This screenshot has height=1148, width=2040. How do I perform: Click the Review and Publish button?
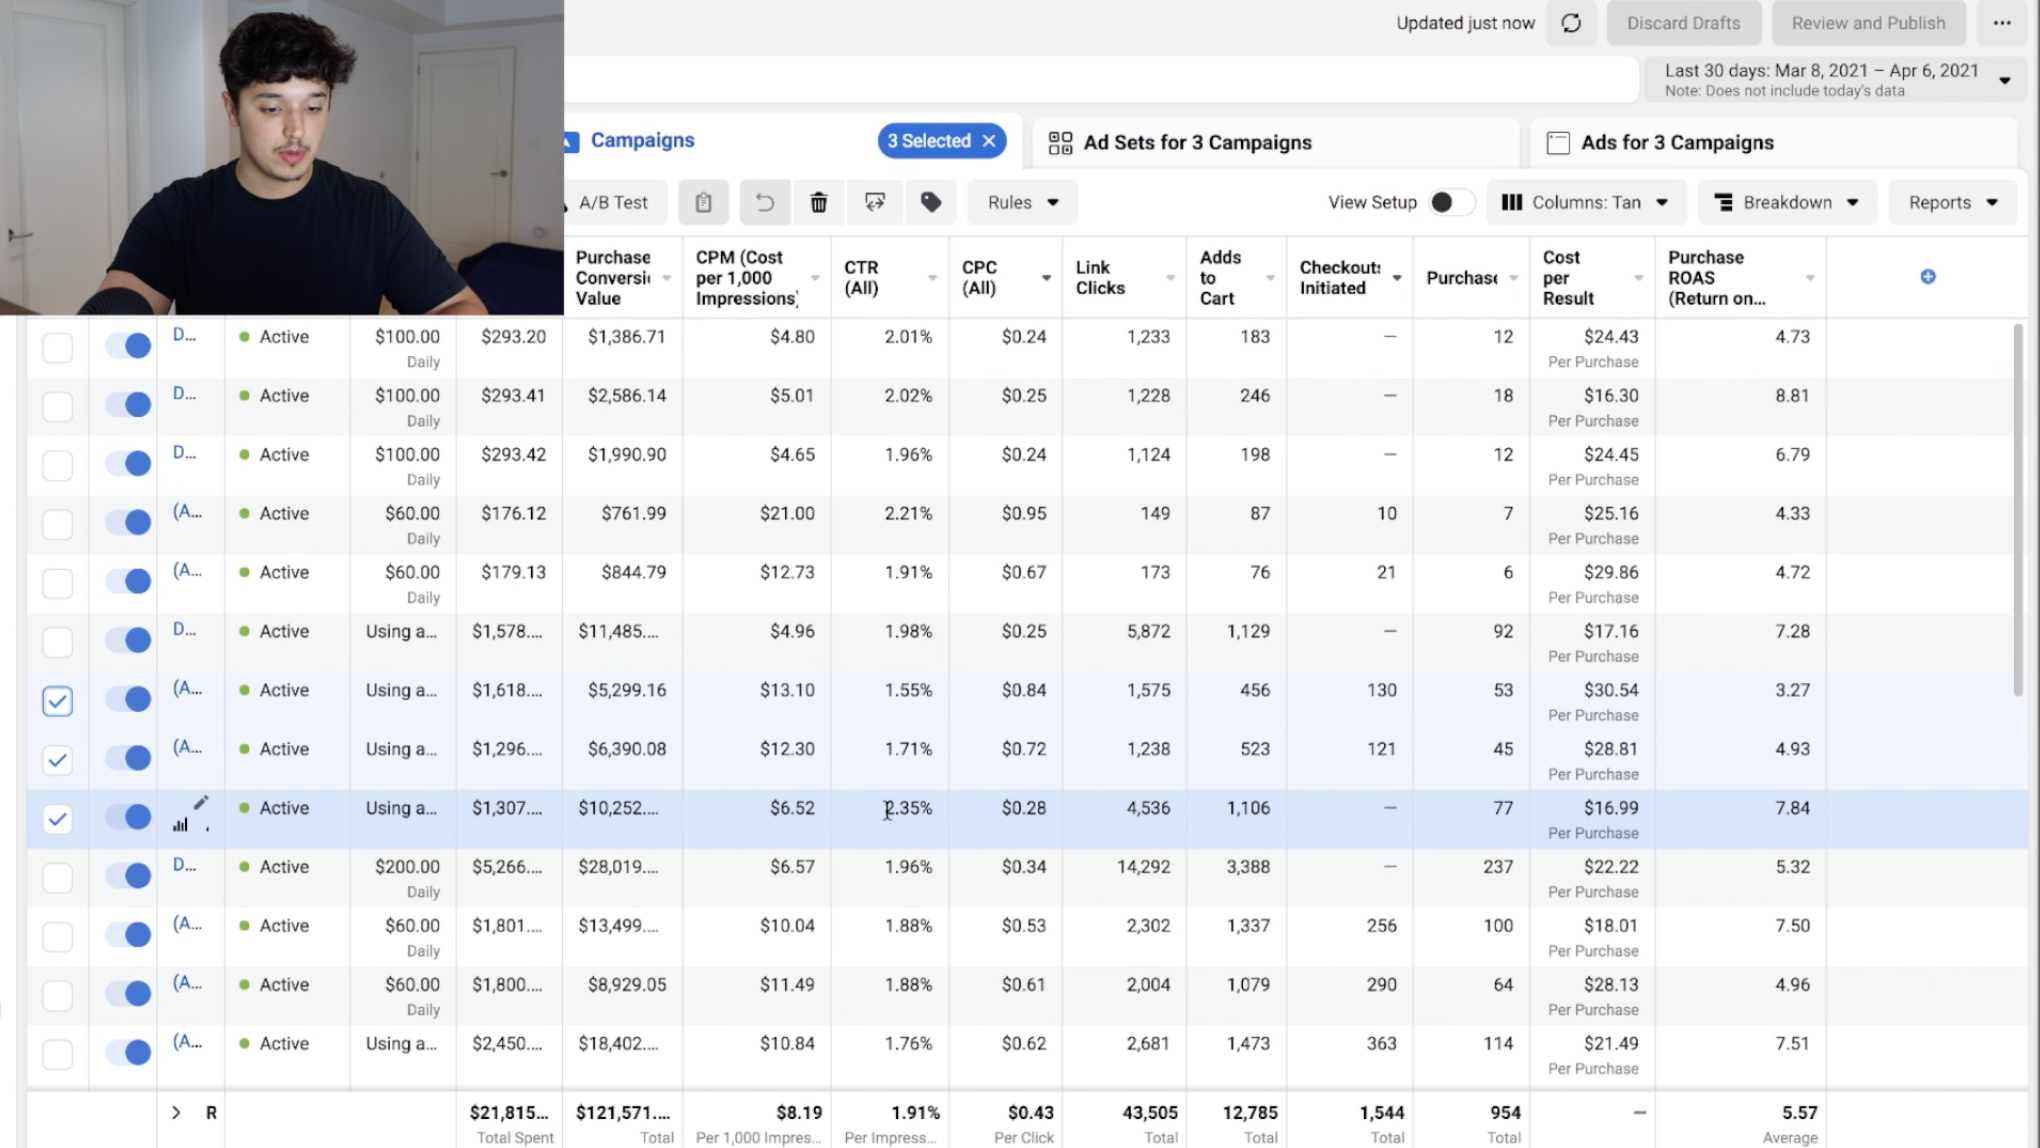tap(1868, 23)
